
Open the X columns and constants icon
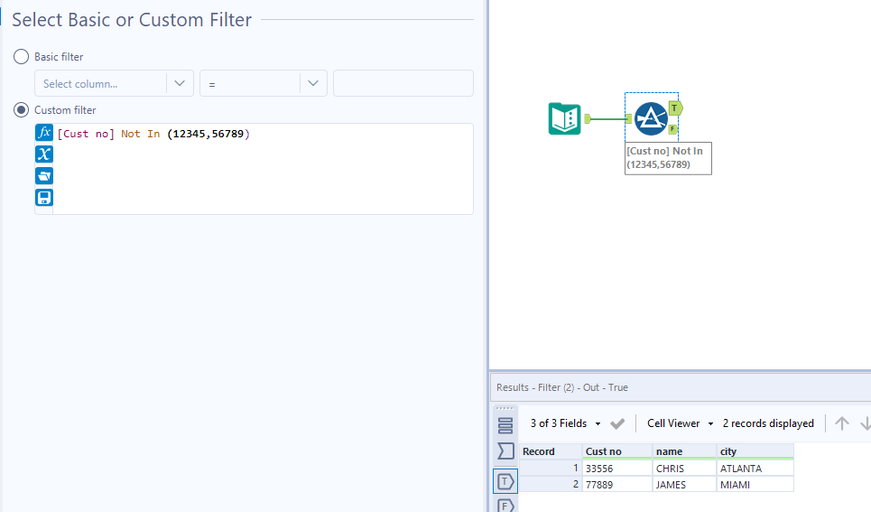tap(44, 154)
